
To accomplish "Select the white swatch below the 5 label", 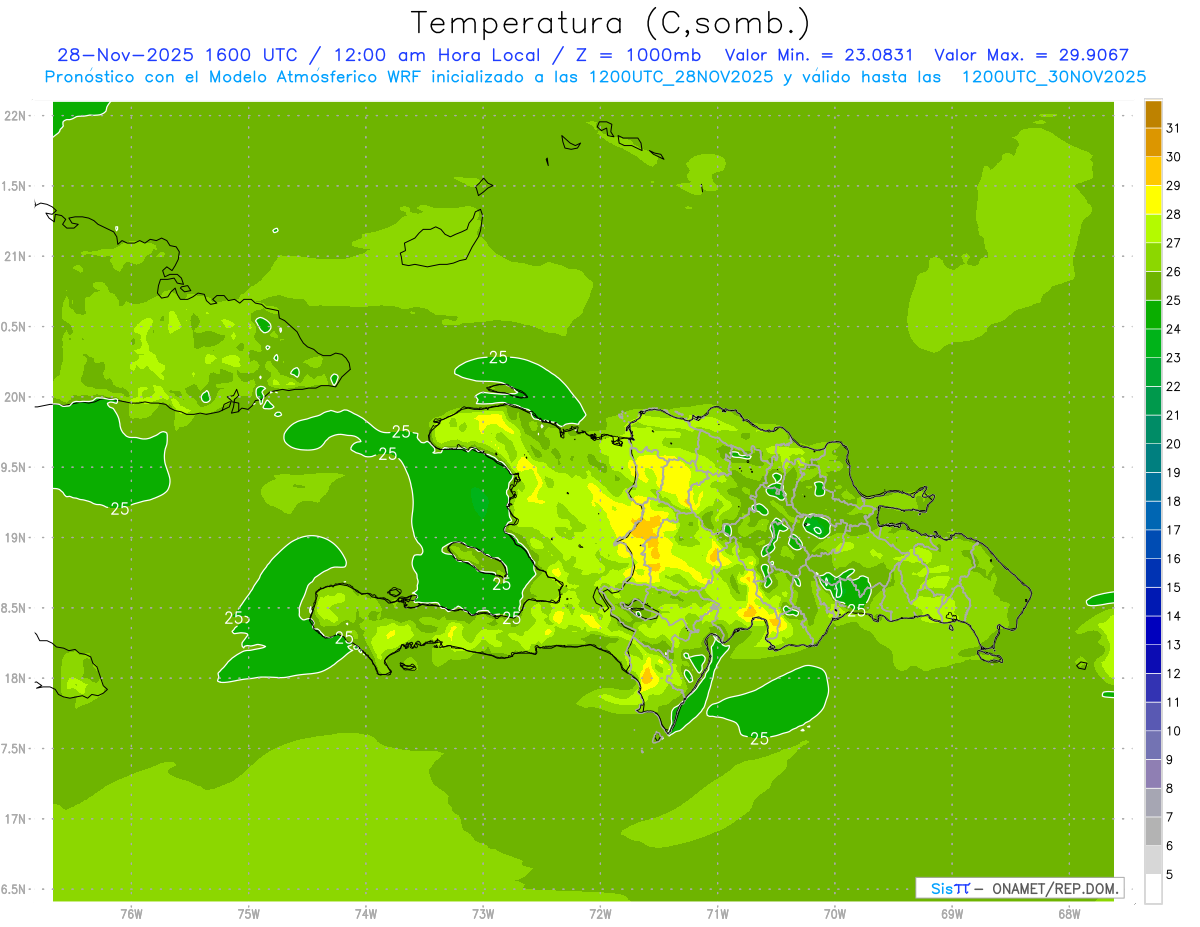I will (x=1153, y=889).
